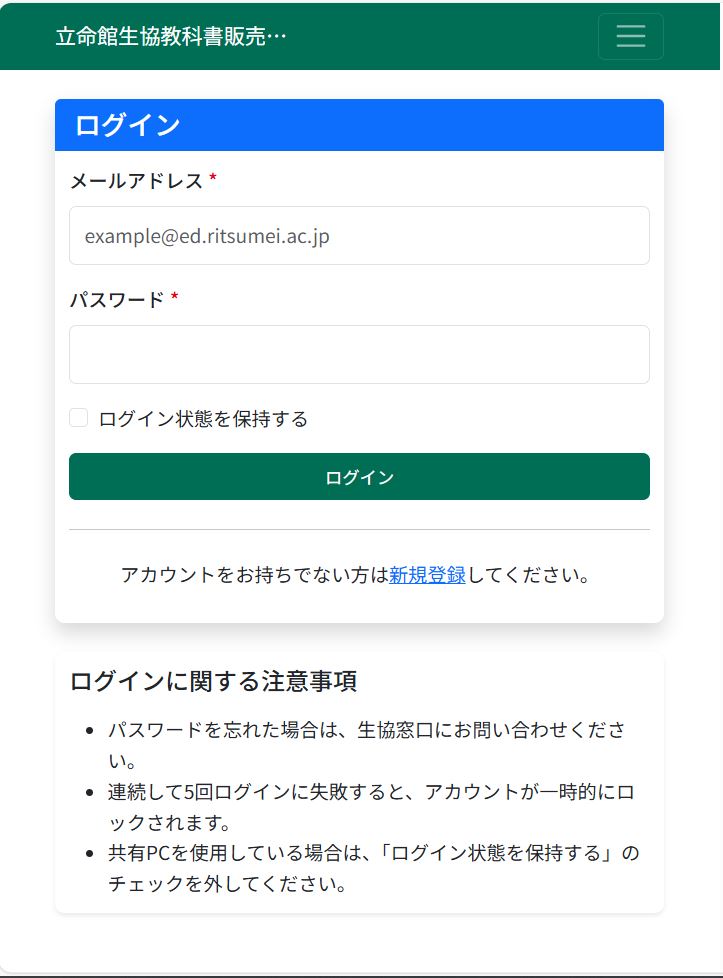This screenshot has width=723, height=978.
Task: Enable the ログイン状態を保持する checkbox
Action: tap(79, 418)
